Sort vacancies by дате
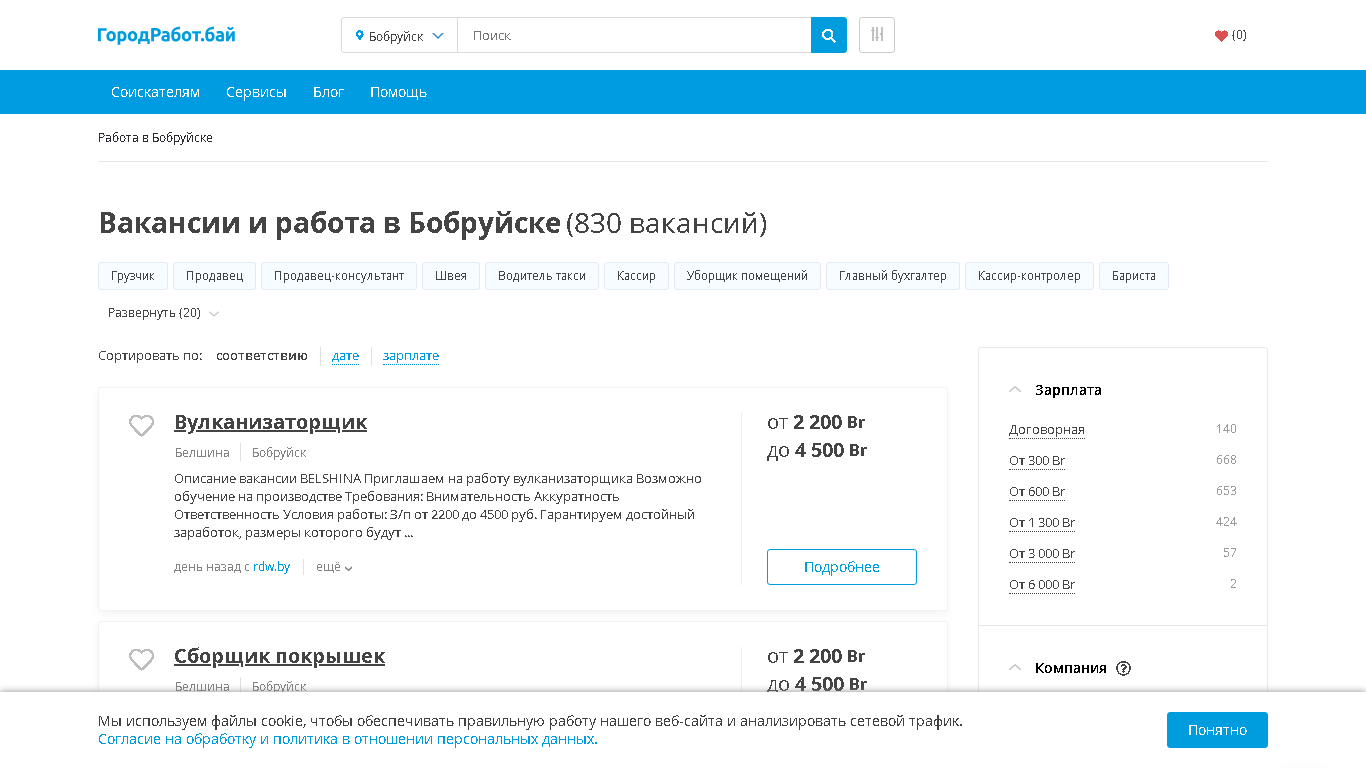Screen dimensions: 1366x768 click(x=345, y=356)
